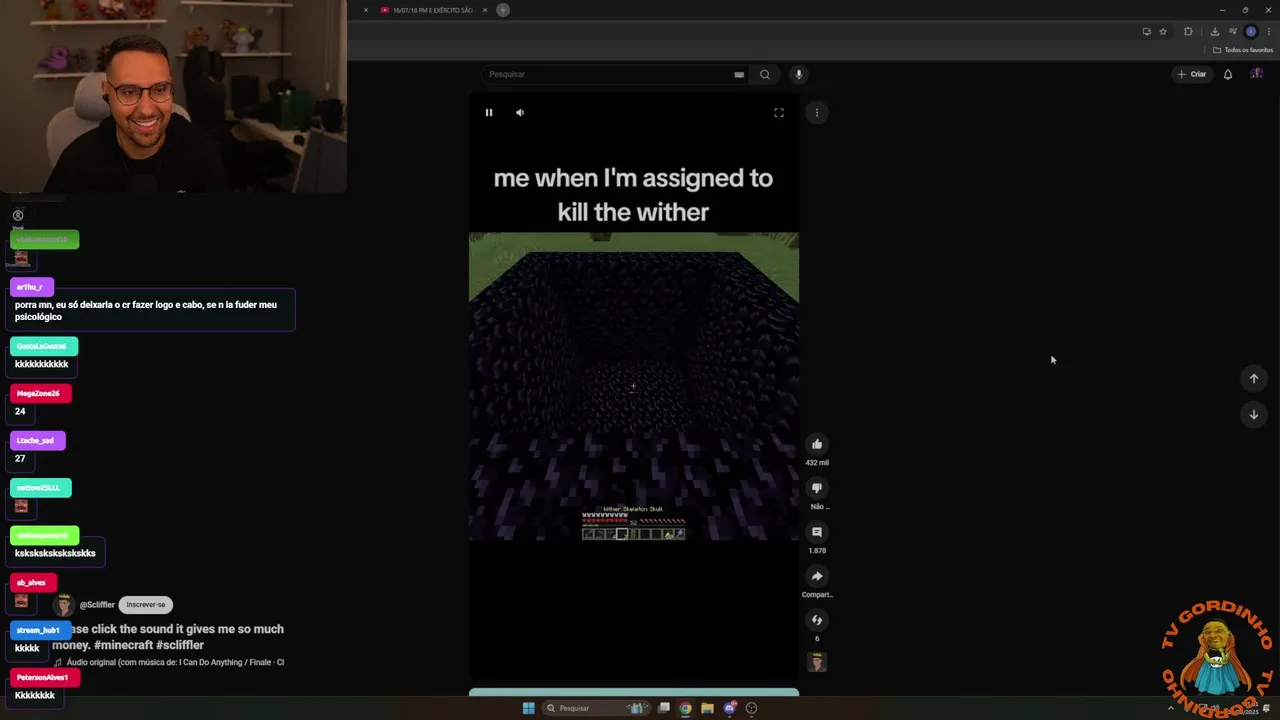1280x720 pixels.
Task: Open the Chrome profile avatar
Action: [x=1250, y=31]
